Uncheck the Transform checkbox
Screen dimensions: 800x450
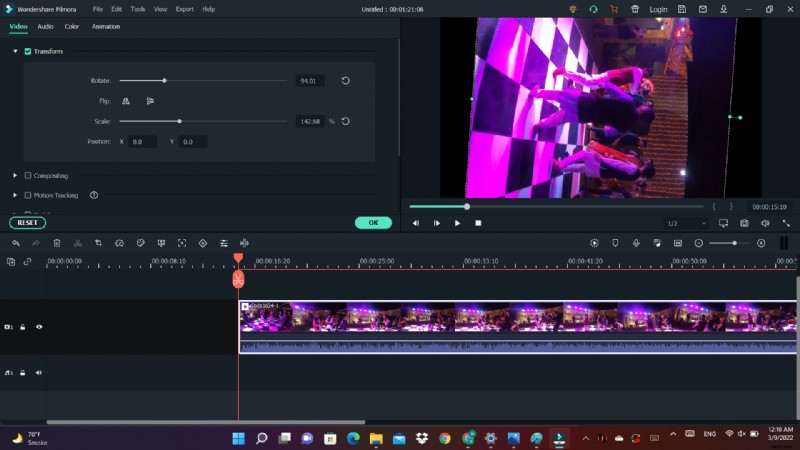click(28, 51)
